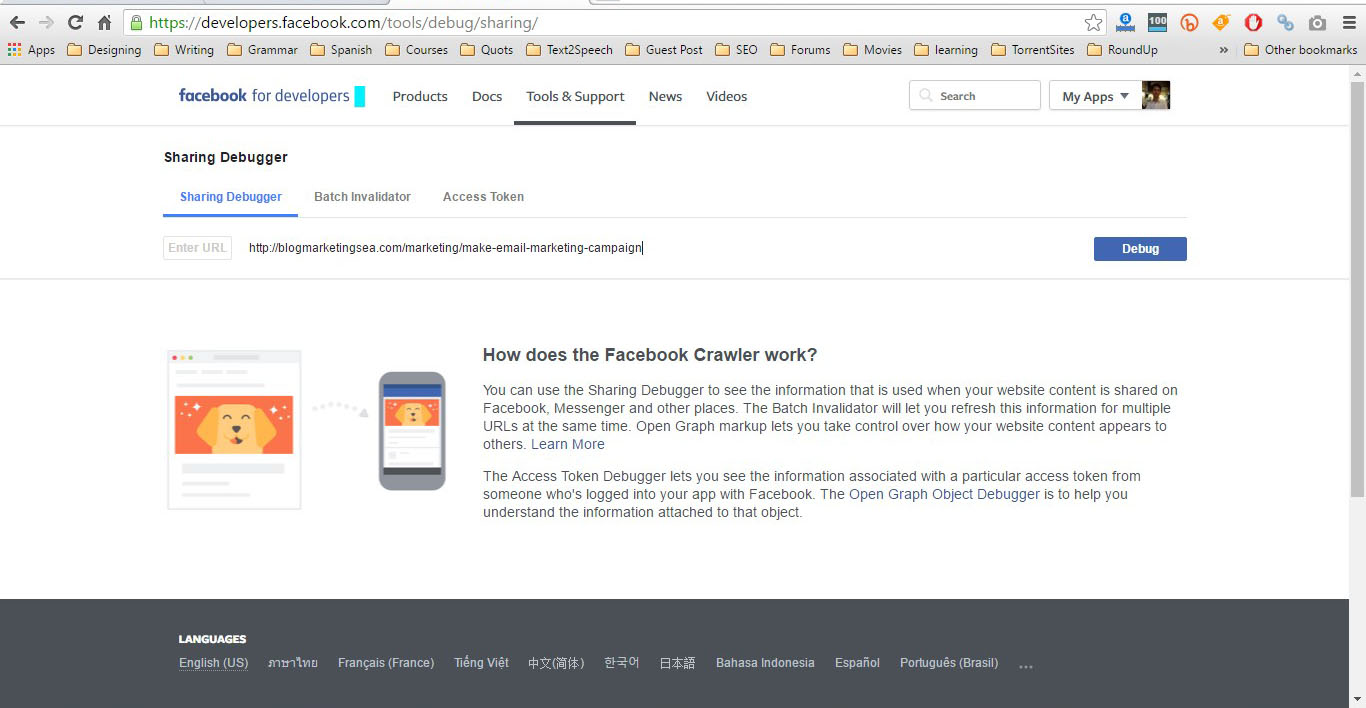
Task: Open the Spanish bookmarks folder
Action: point(341,49)
